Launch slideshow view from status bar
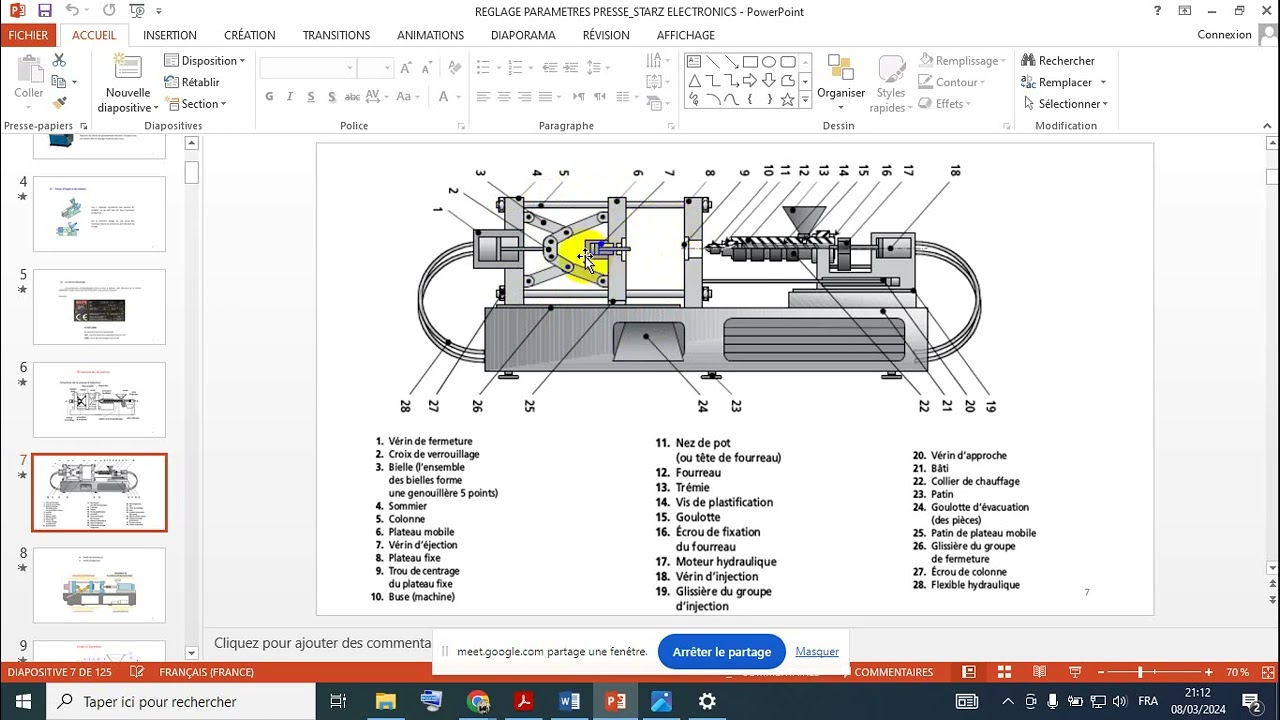1280x720 pixels. (1075, 672)
